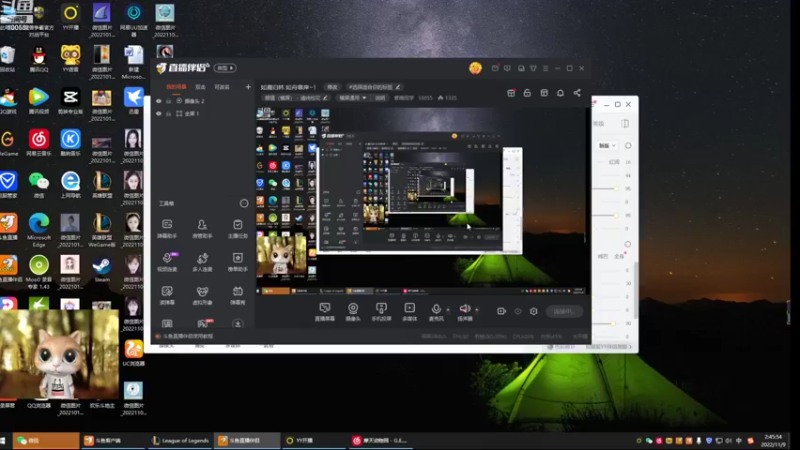Open the hamburger menu in title bar

click(545, 68)
